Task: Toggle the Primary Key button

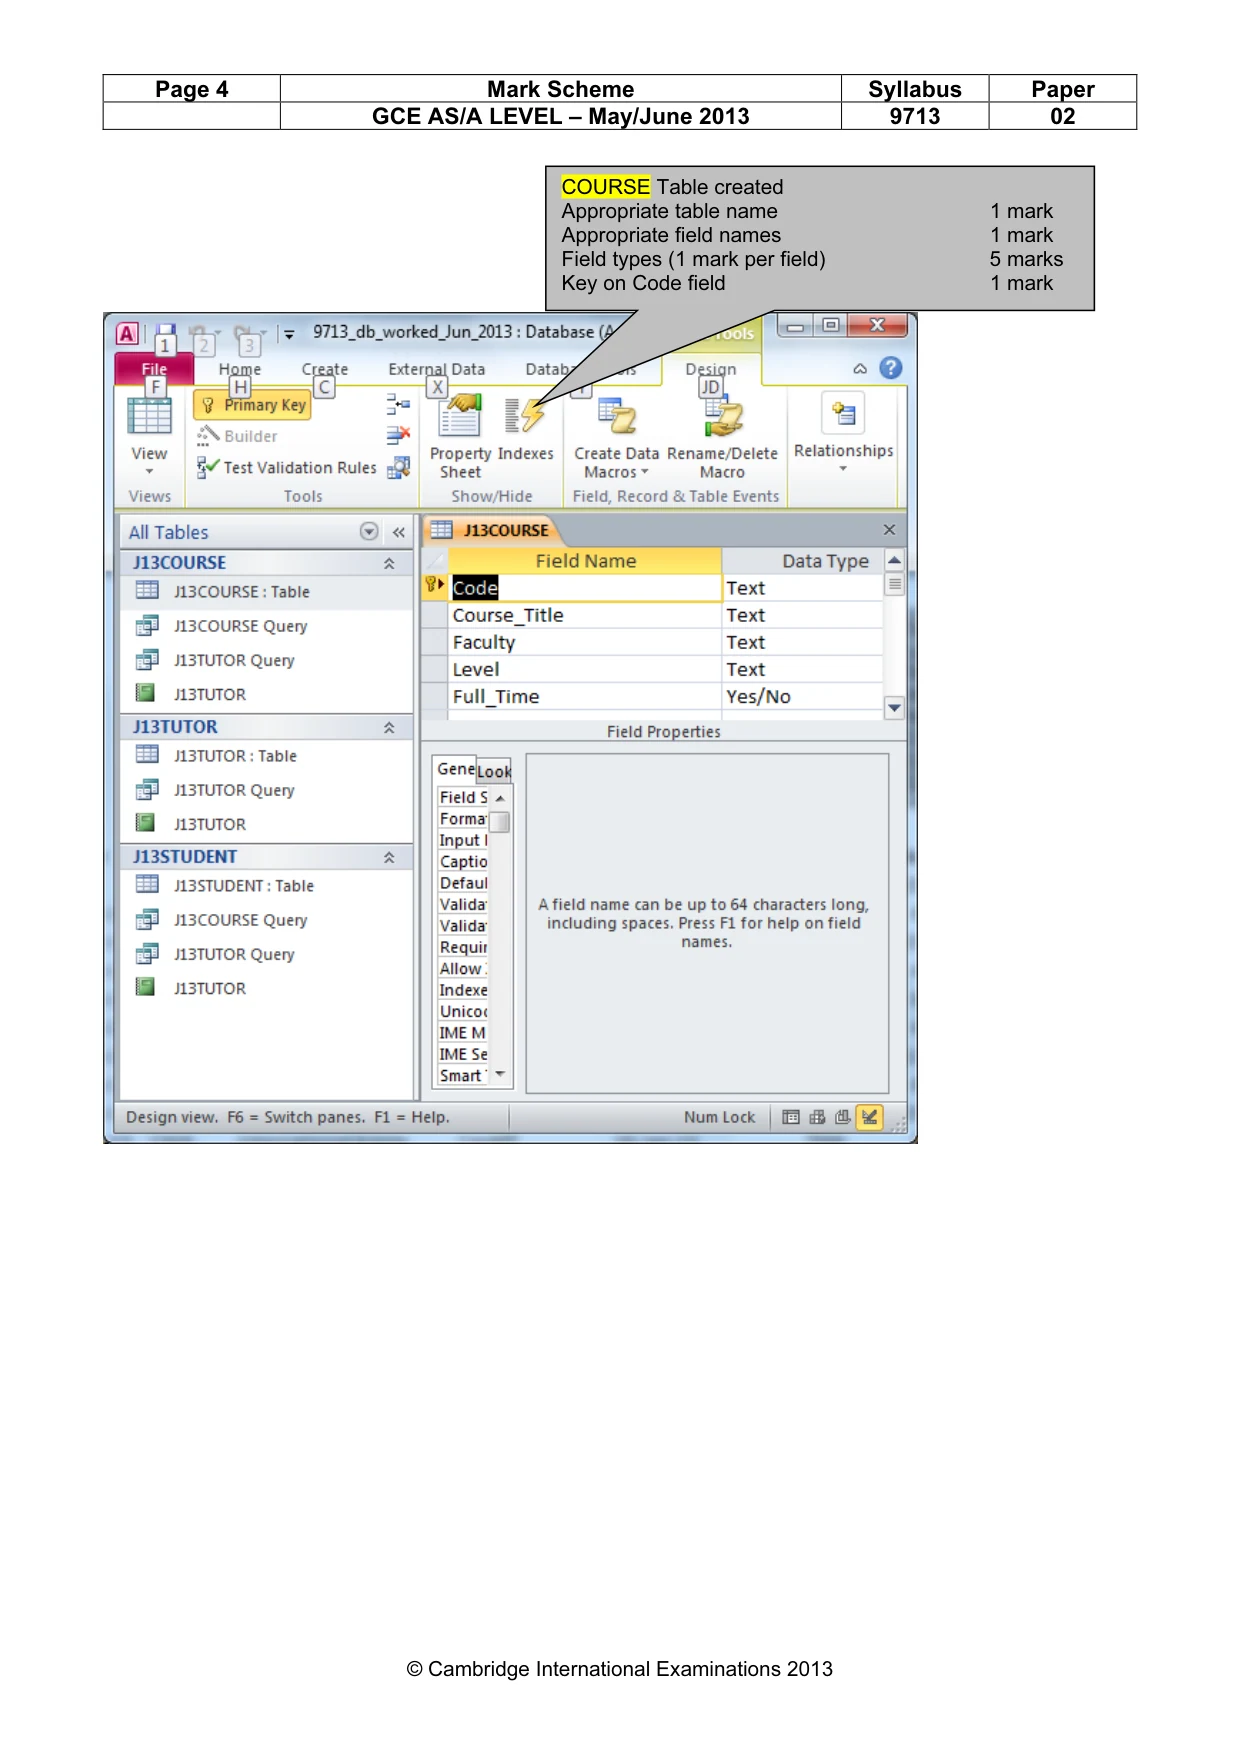Action: tap(254, 405)
